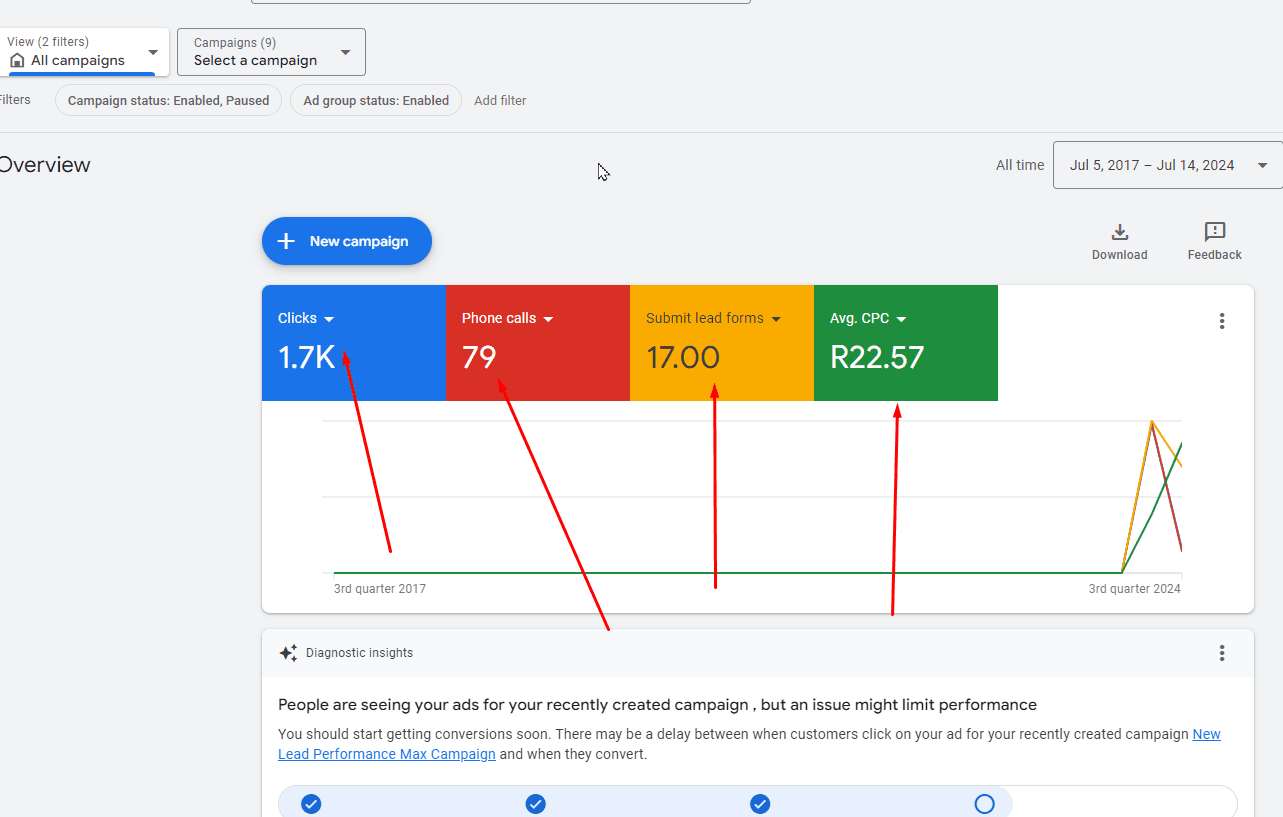
Task: Select the unfilled circle progress step
Action: coord(984,804)
